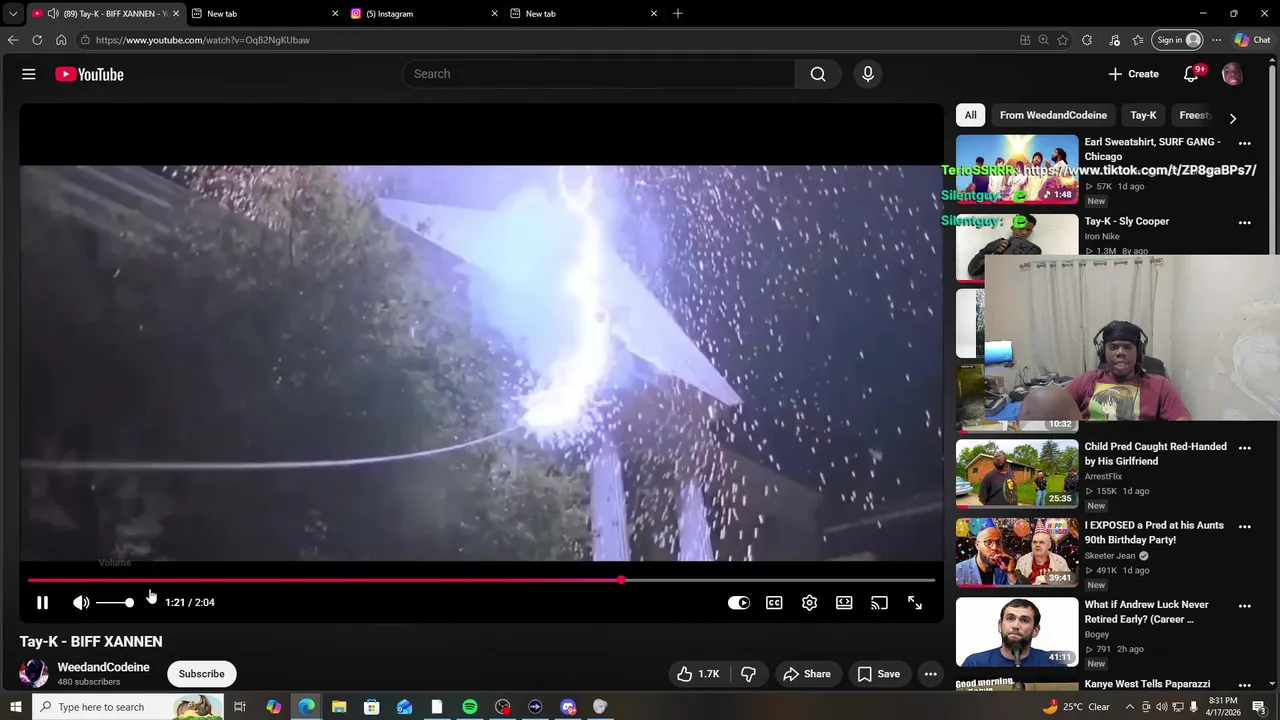Open the Skeeter Jean channel name
1280x720 pixels.
[x=1110, y=556]
